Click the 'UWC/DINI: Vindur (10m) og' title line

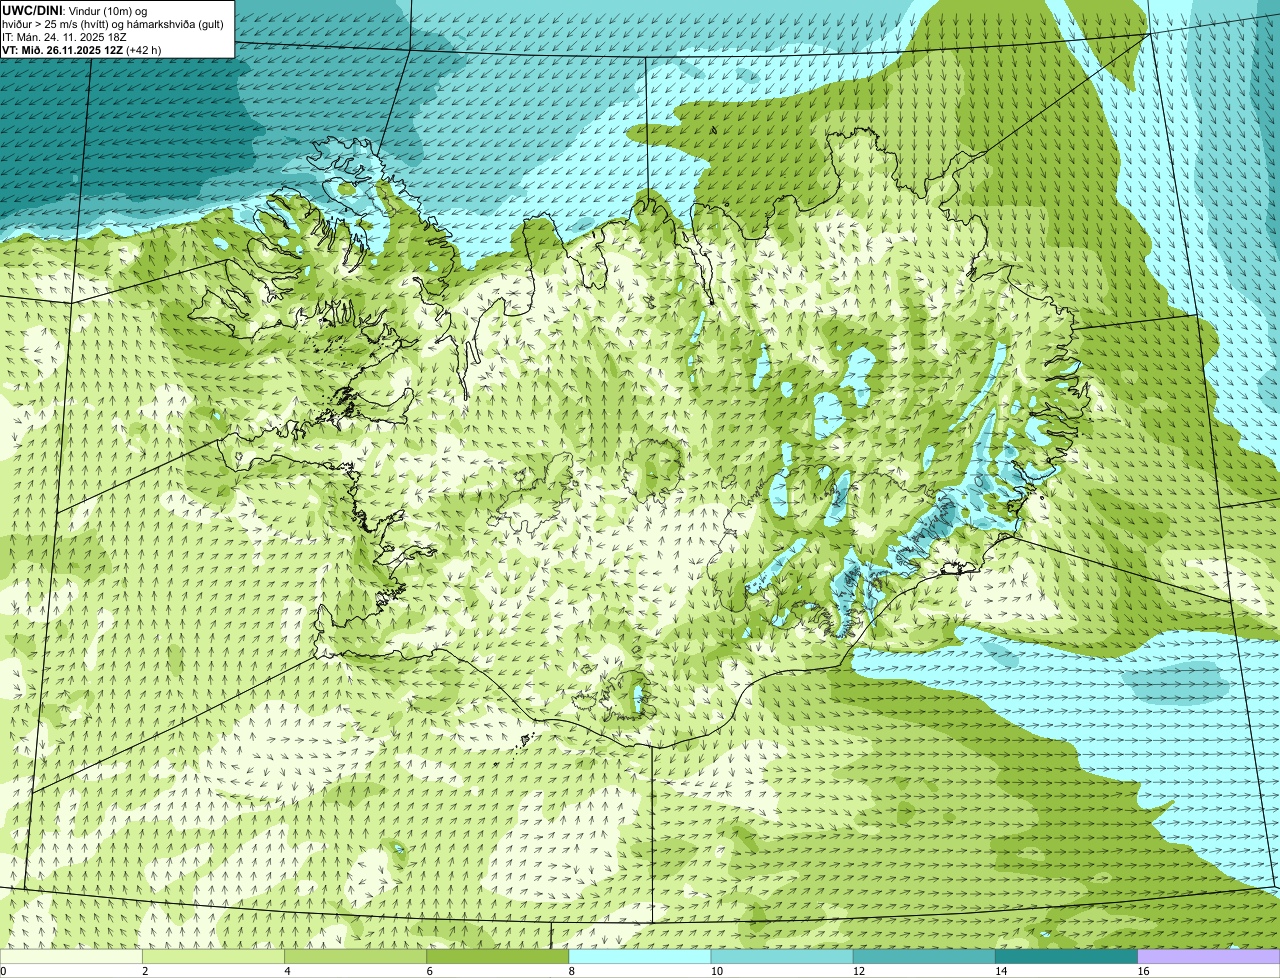(x=75, y=10)
